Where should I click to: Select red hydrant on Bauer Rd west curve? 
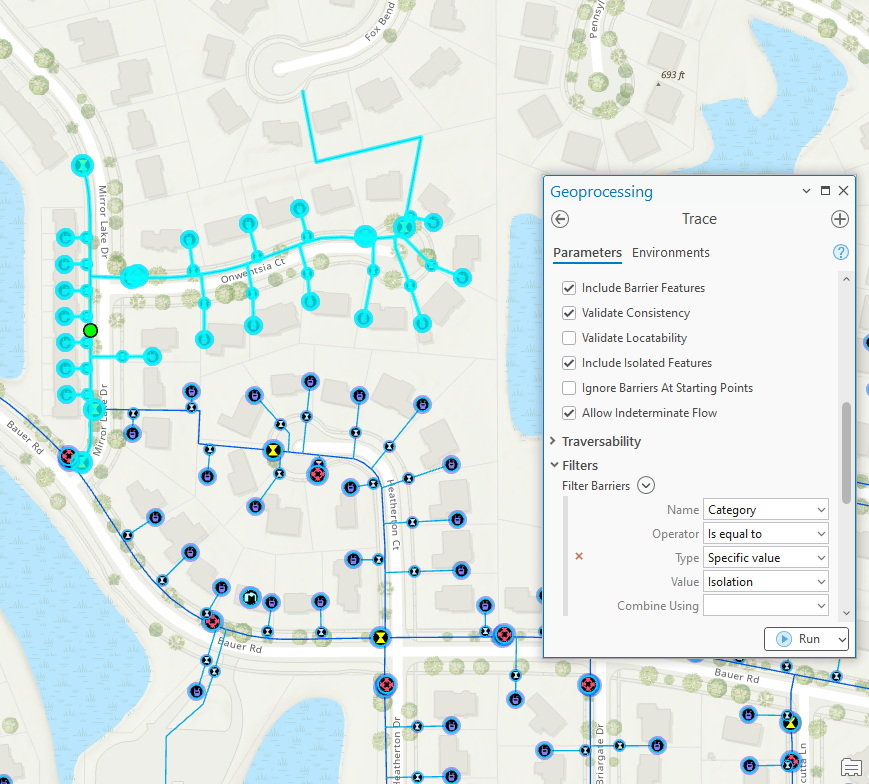212,622
